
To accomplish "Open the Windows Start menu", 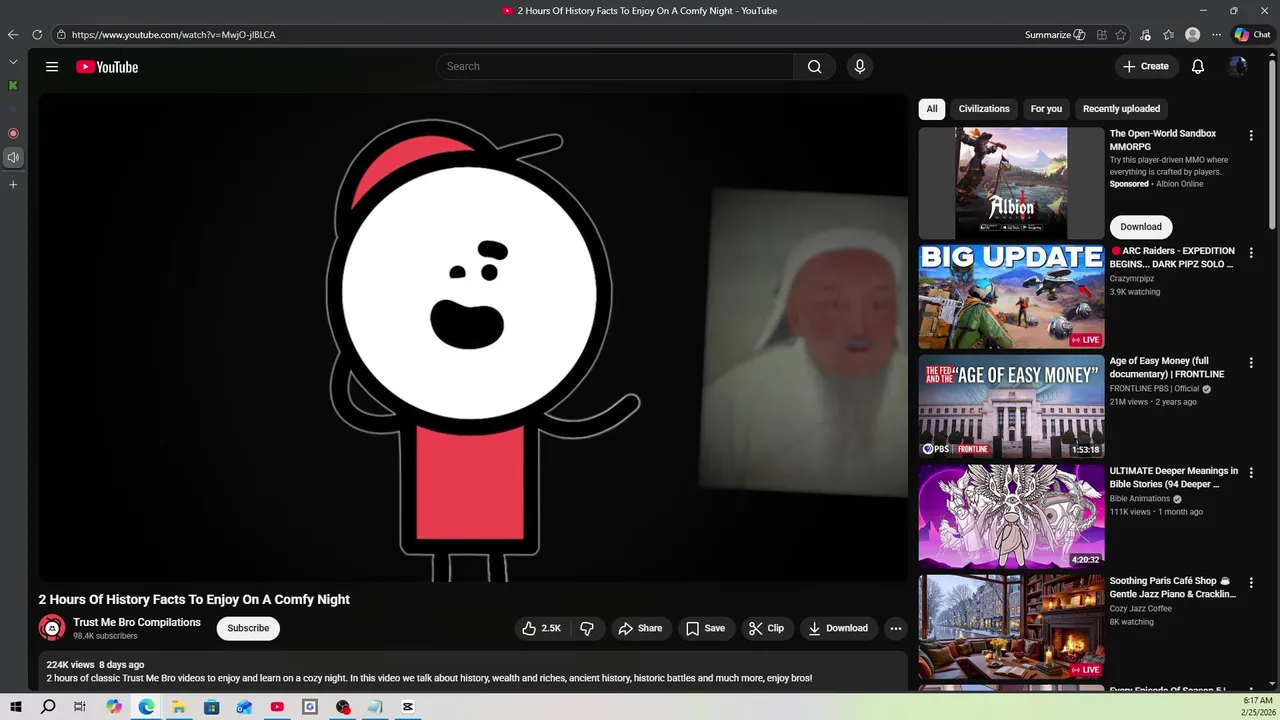I will pos(15,707).
